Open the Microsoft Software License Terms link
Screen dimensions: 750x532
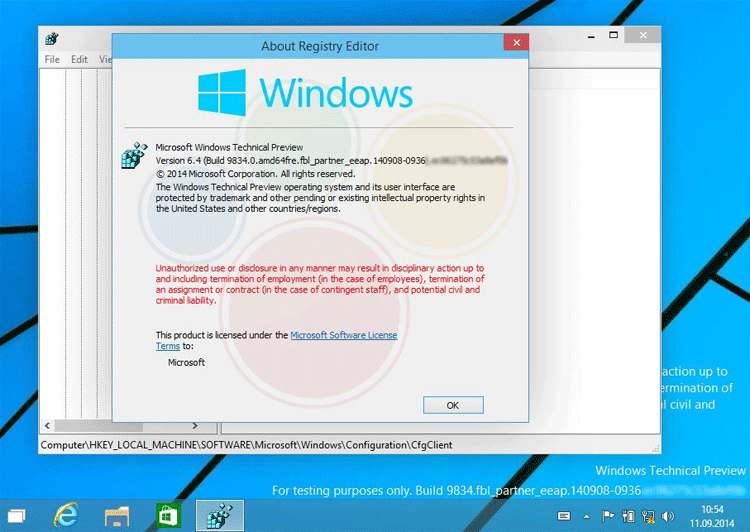343,335
